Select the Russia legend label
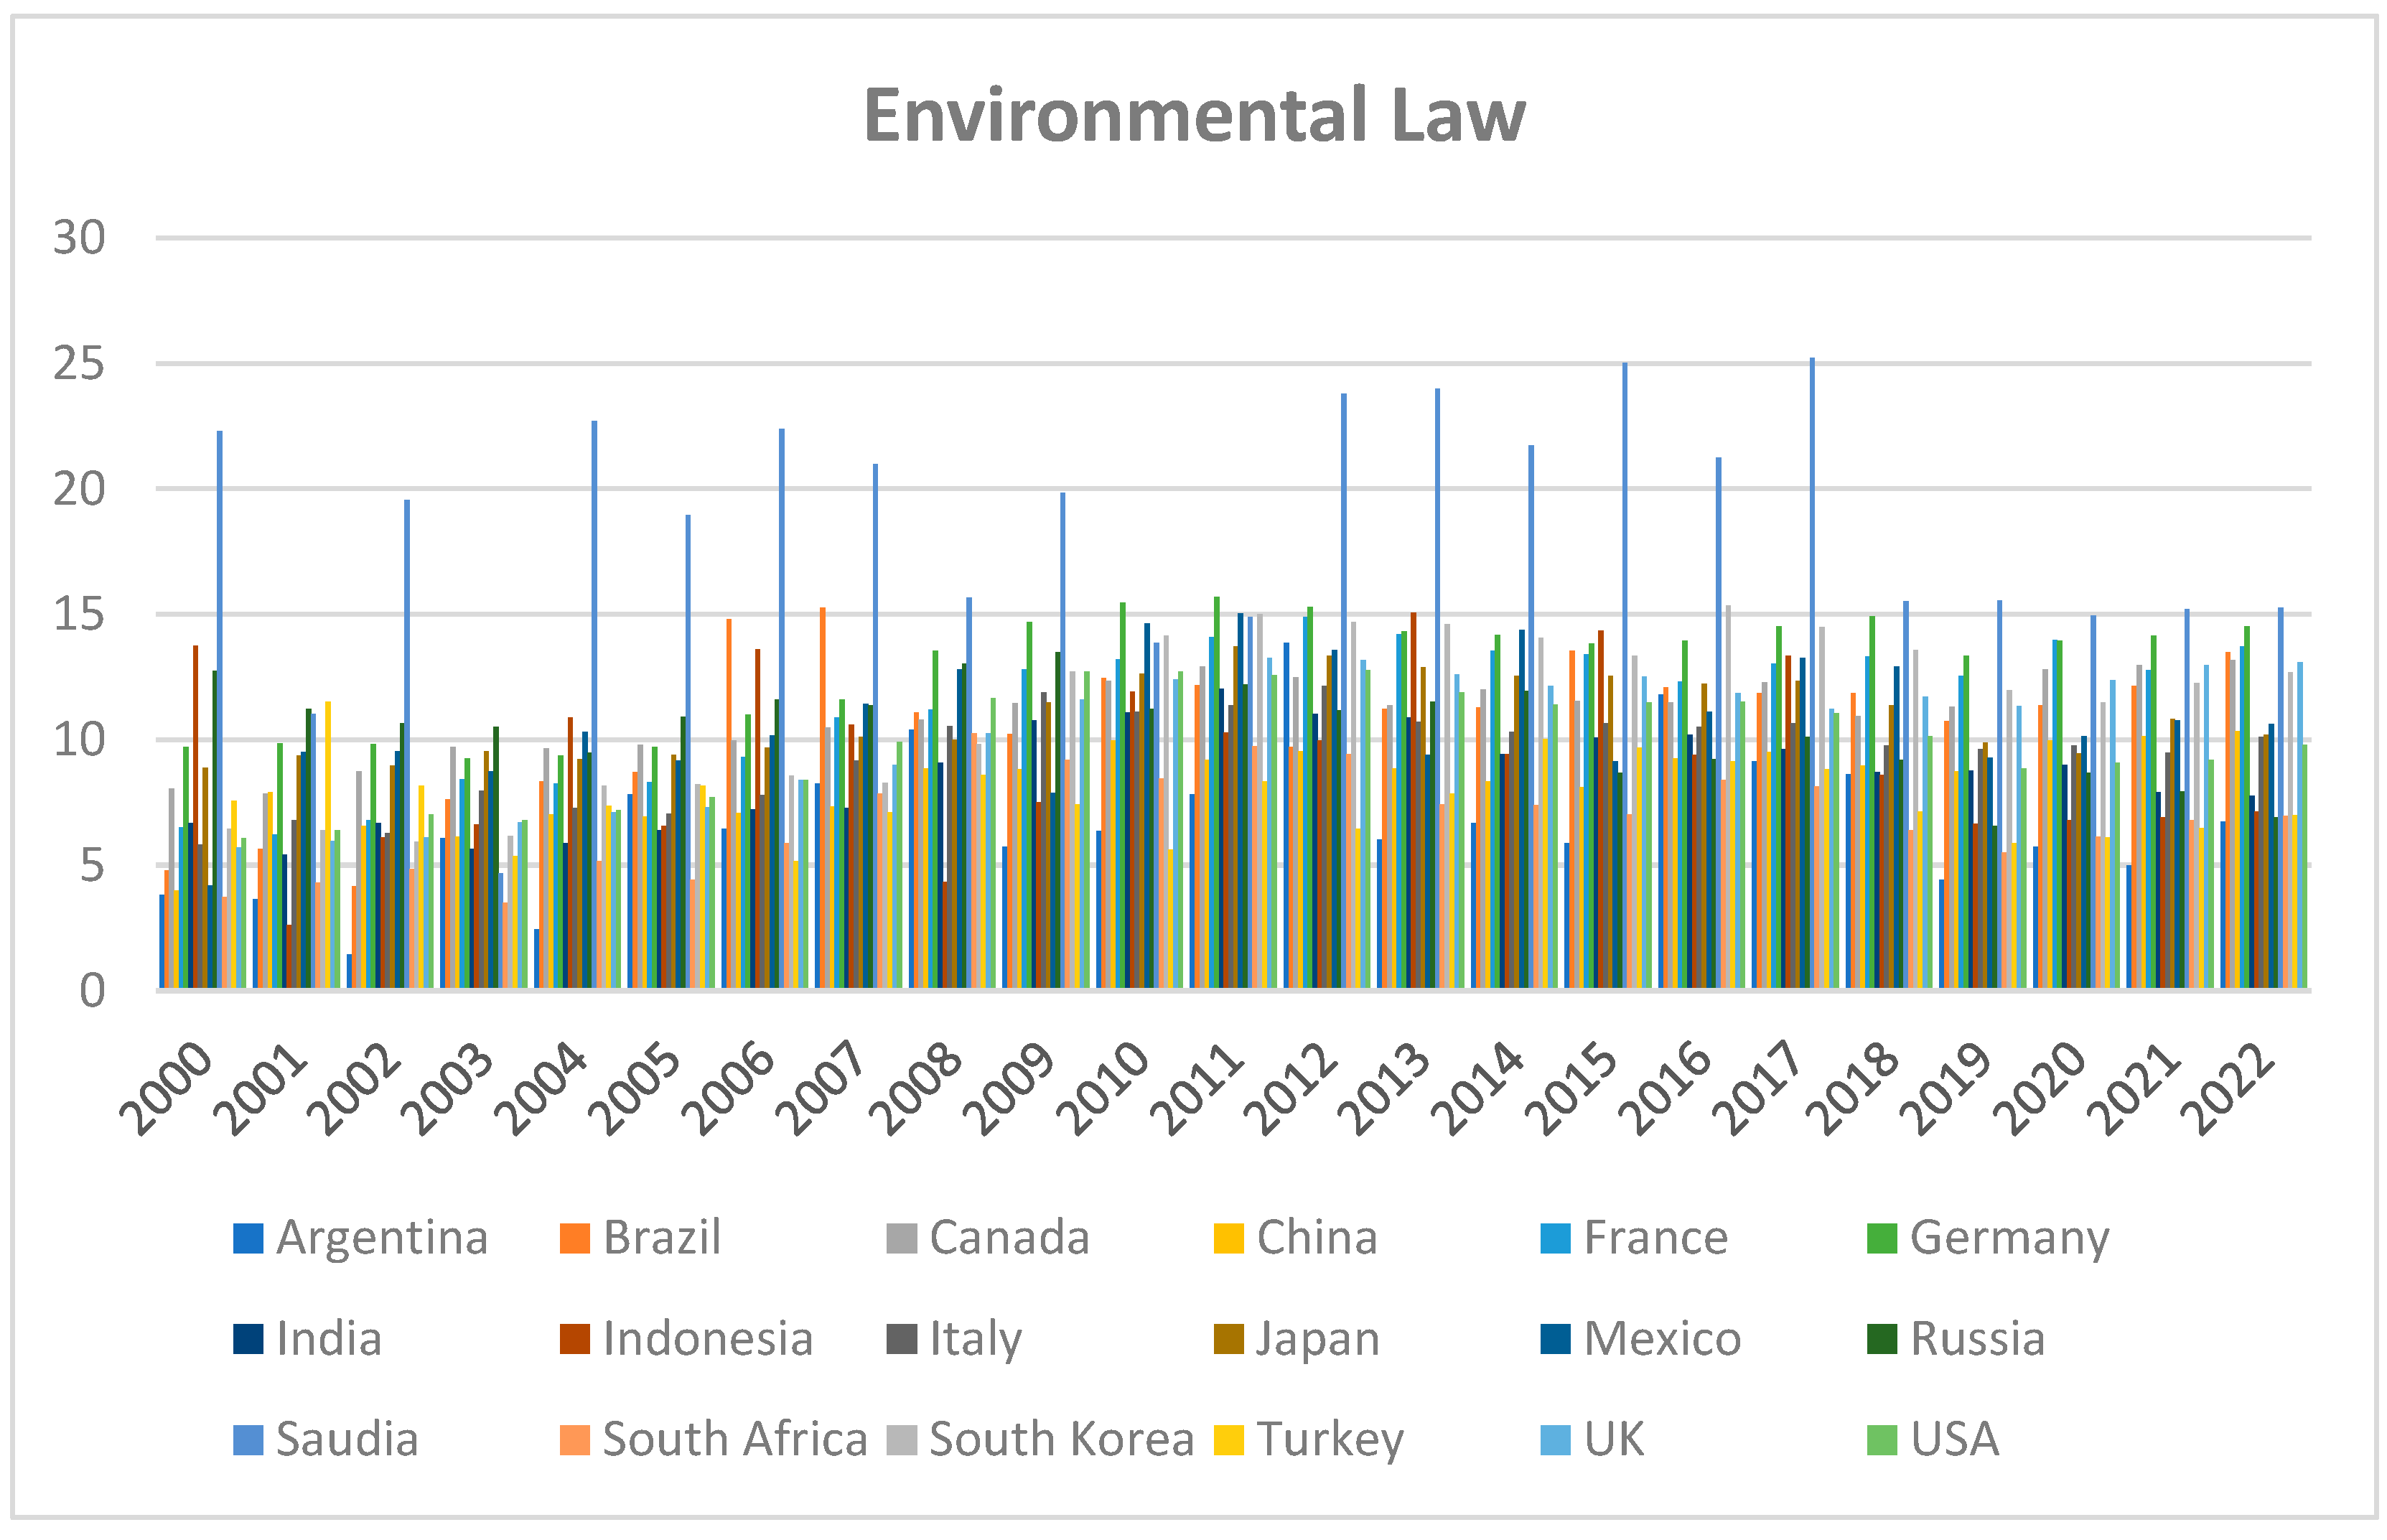The height and width of the screenshot is (1540, 2387). click(1978, 1339)
